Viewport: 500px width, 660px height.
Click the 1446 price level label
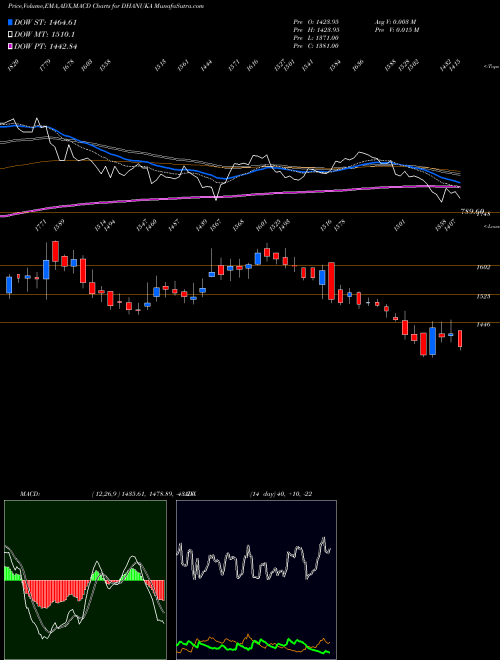[x=483, y=325]
